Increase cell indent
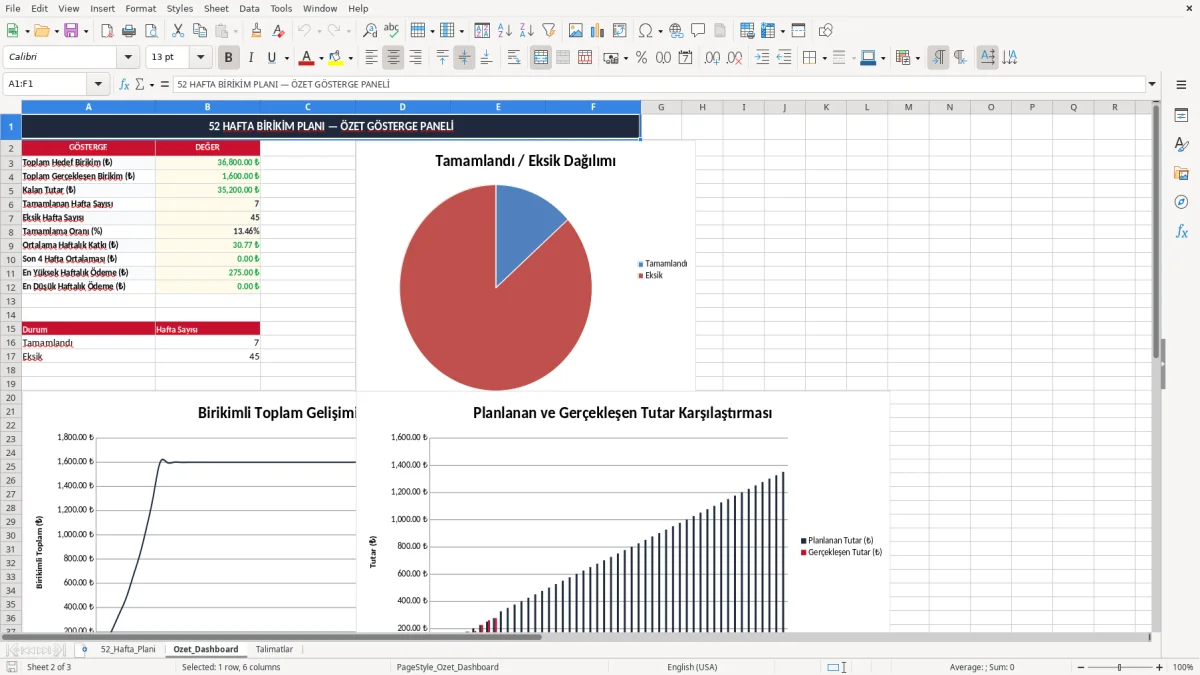The height and width of the screenshot is (675, 1200). click(x=762, y=58)
